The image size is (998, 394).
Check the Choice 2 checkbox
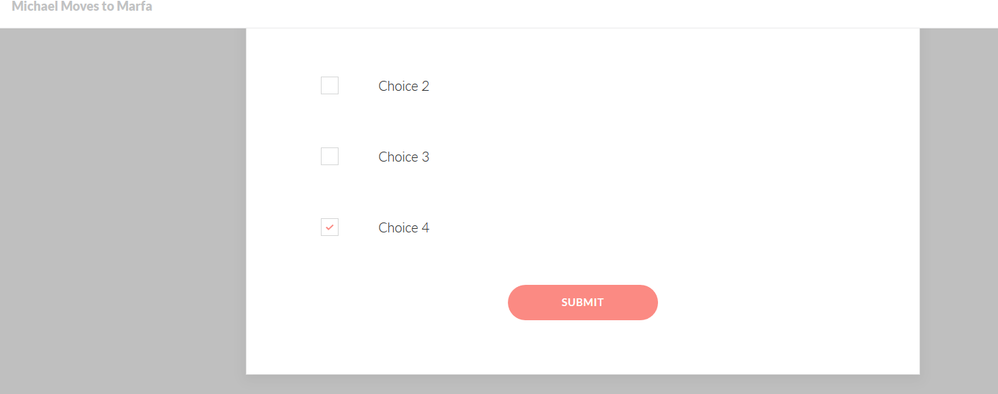point(330,85)
